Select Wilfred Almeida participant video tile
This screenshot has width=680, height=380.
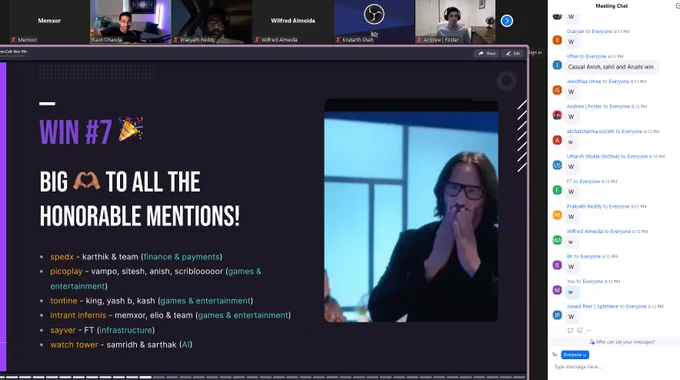point(293,22)
